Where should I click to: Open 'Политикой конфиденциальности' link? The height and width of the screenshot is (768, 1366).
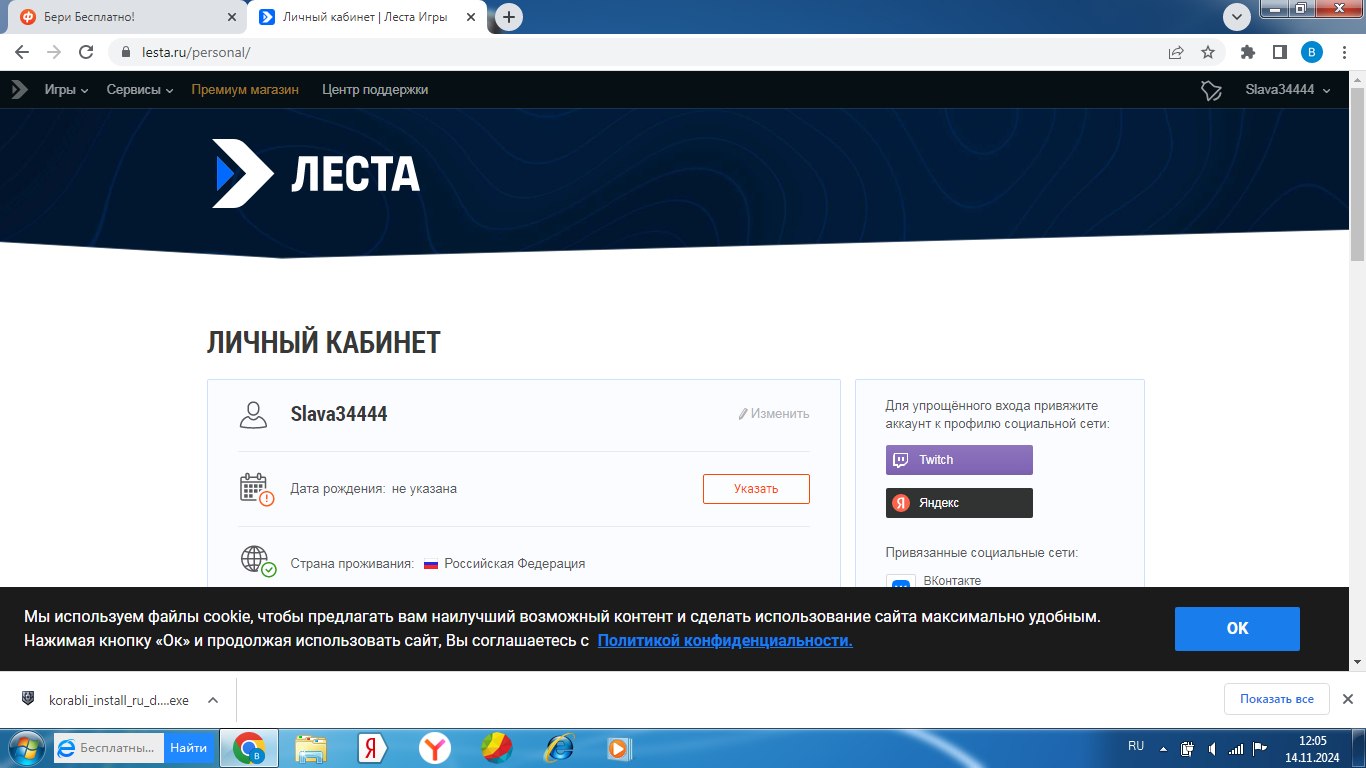(725, 640)
